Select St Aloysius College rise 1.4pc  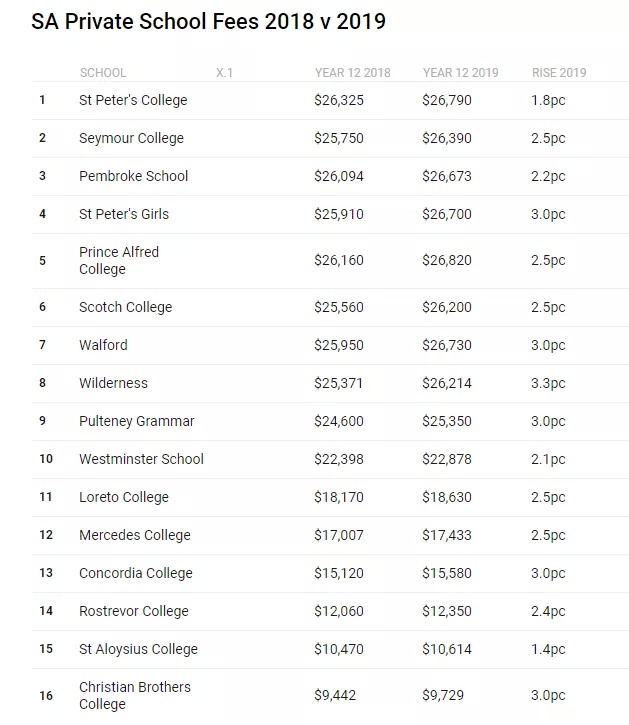tap(548, 649)
